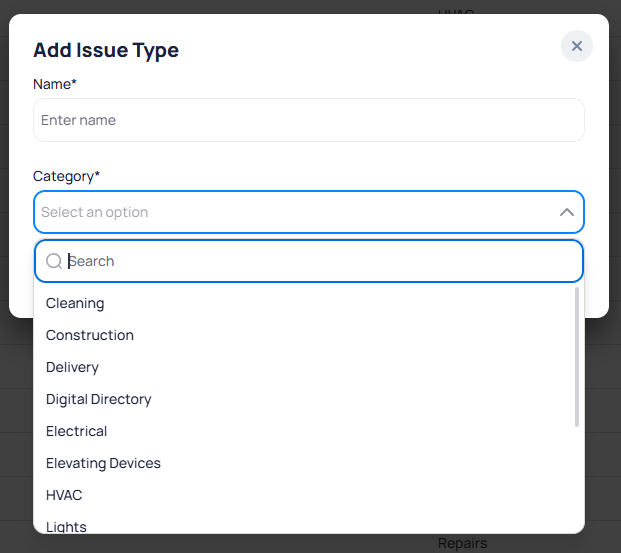Click Repairs text in background
Viewport: 621px width, 553px height.
pyautogui.click(x=462, y=543)
